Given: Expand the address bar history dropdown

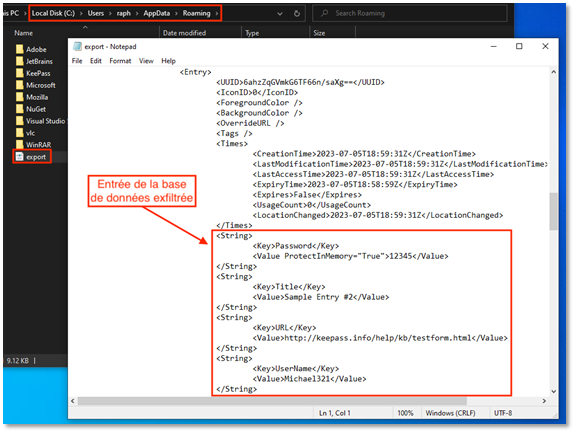Looking at the screenshot, I should [x=280, y=14].
